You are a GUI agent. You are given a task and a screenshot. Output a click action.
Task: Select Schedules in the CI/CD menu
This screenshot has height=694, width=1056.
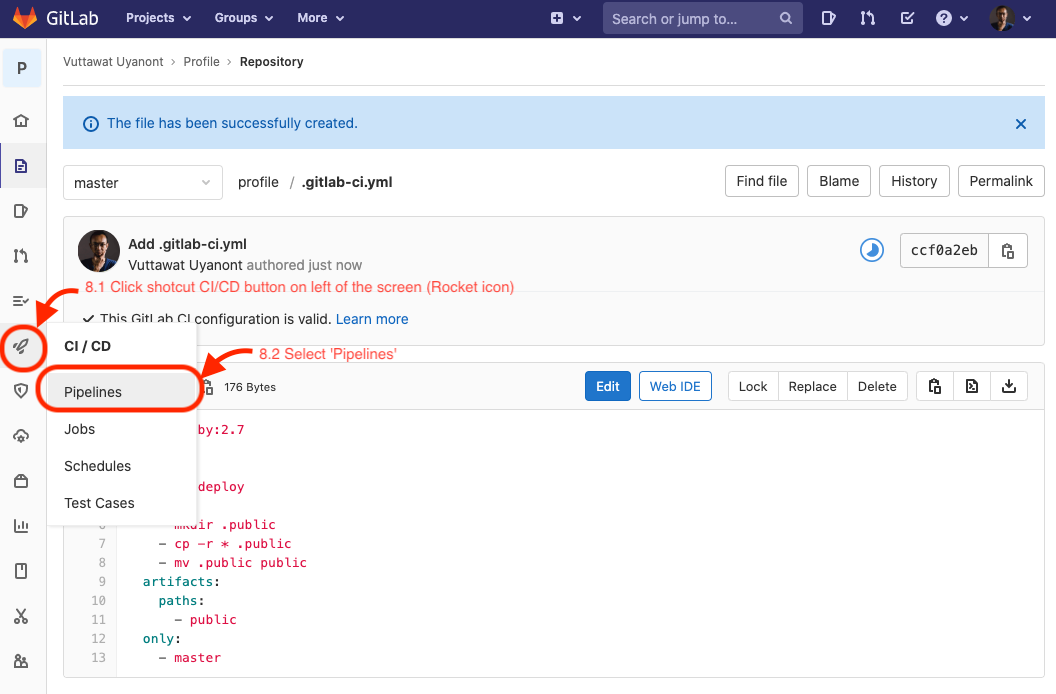(97, 466)
